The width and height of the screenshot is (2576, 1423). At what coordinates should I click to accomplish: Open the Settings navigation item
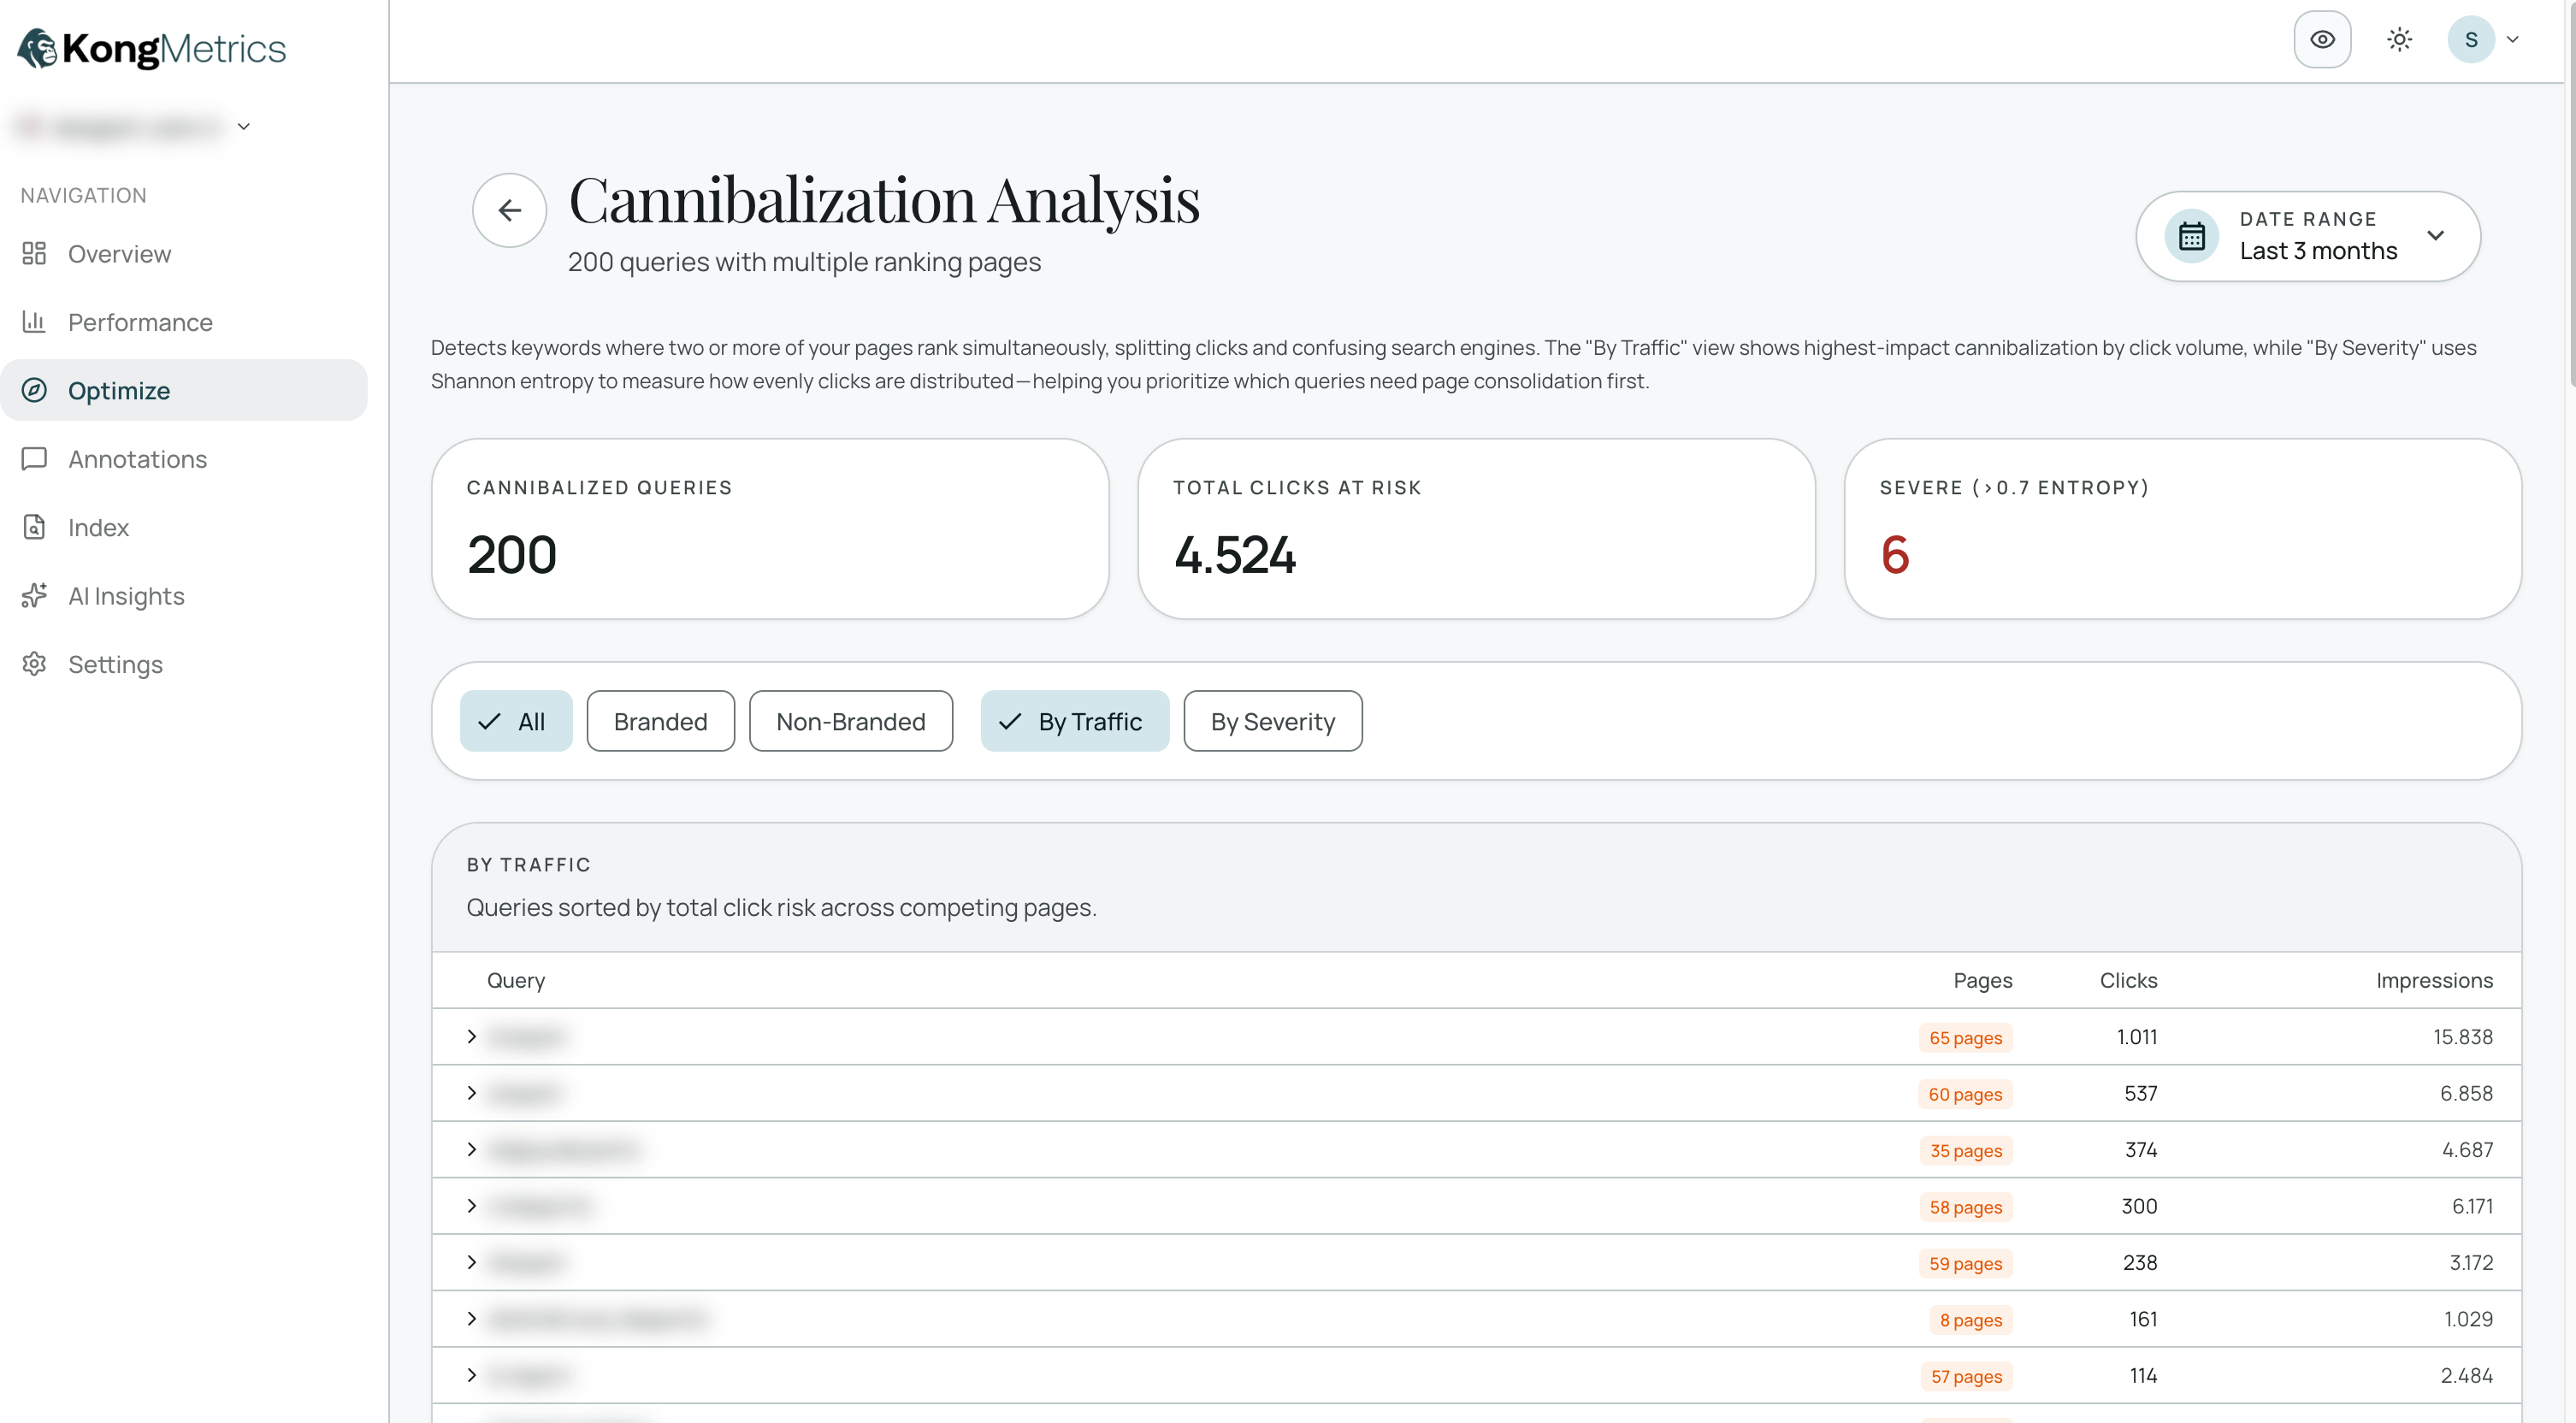(x=184, y=664)
